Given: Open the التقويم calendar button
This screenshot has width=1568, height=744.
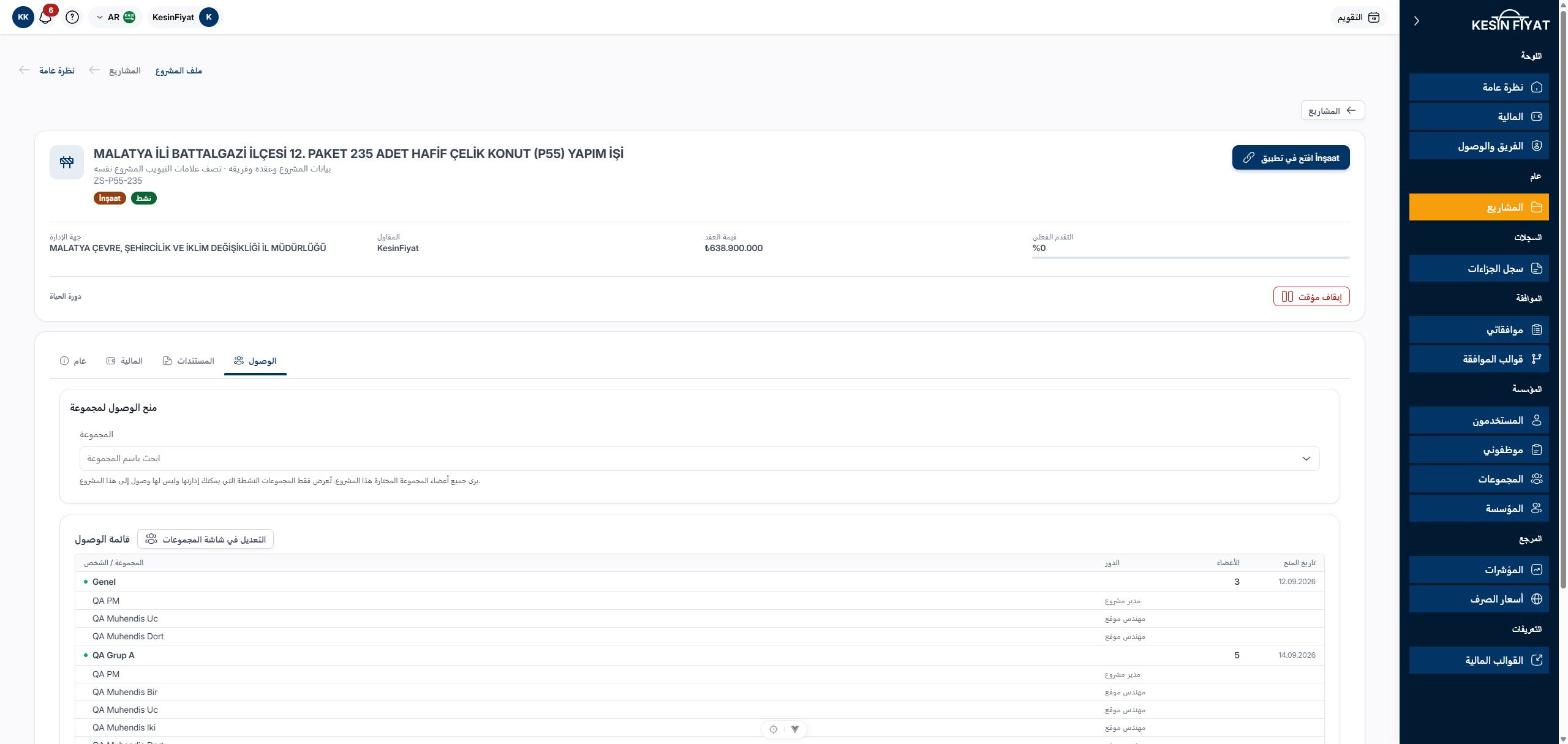Looking at the screenshot, I should tap(1359, 17).
